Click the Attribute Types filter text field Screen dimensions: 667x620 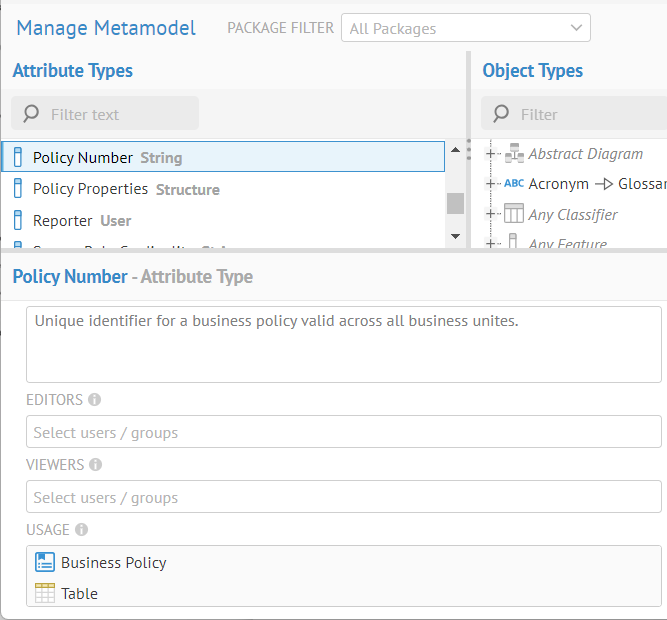(115, 114)
